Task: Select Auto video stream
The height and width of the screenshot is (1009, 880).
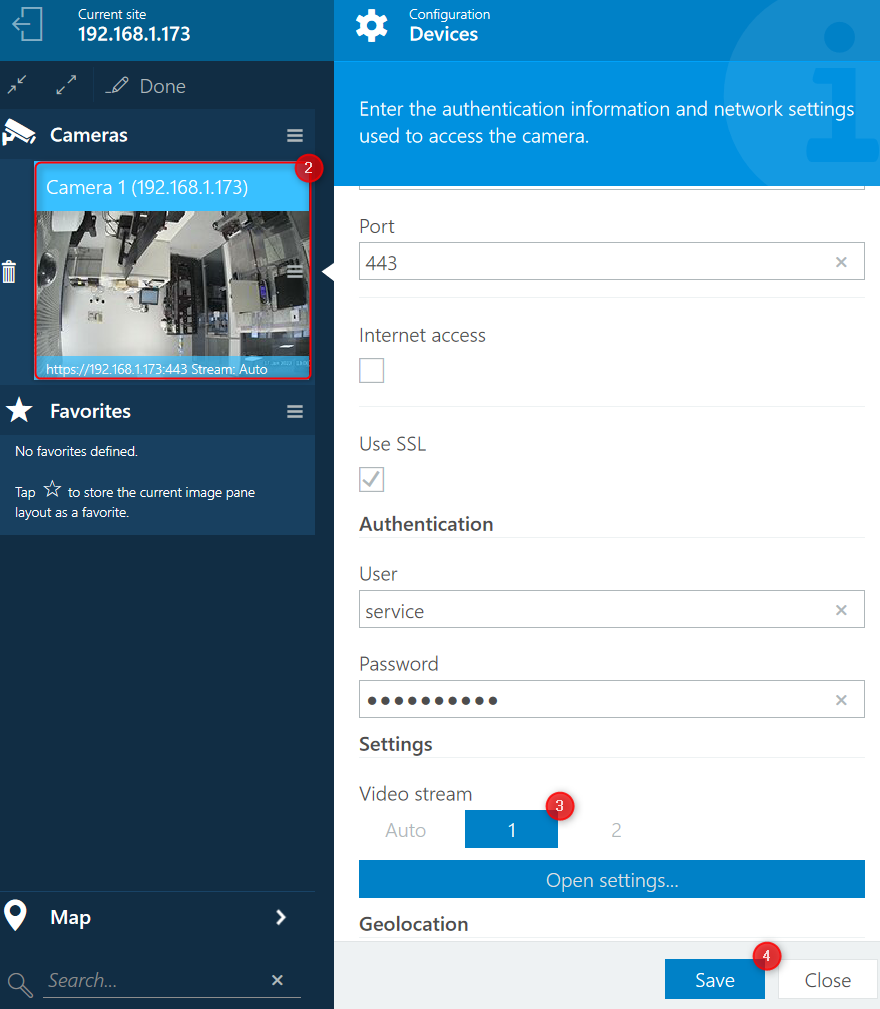Action: pyautogui.click(x=405, y=829)
